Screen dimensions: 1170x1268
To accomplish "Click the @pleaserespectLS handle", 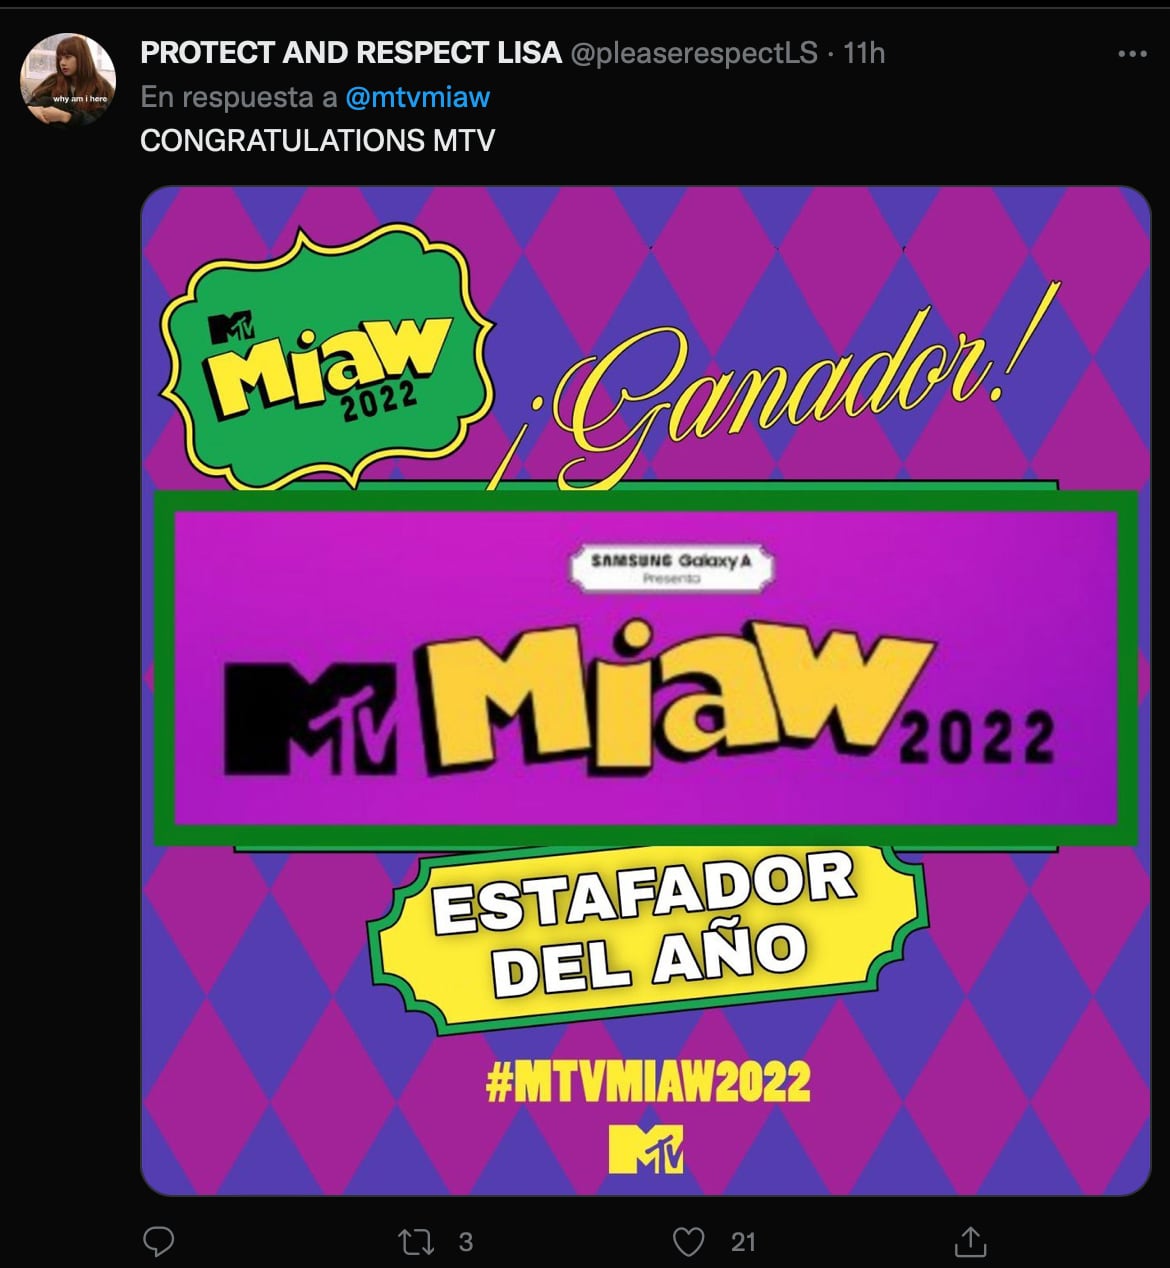I will (694, 53).
